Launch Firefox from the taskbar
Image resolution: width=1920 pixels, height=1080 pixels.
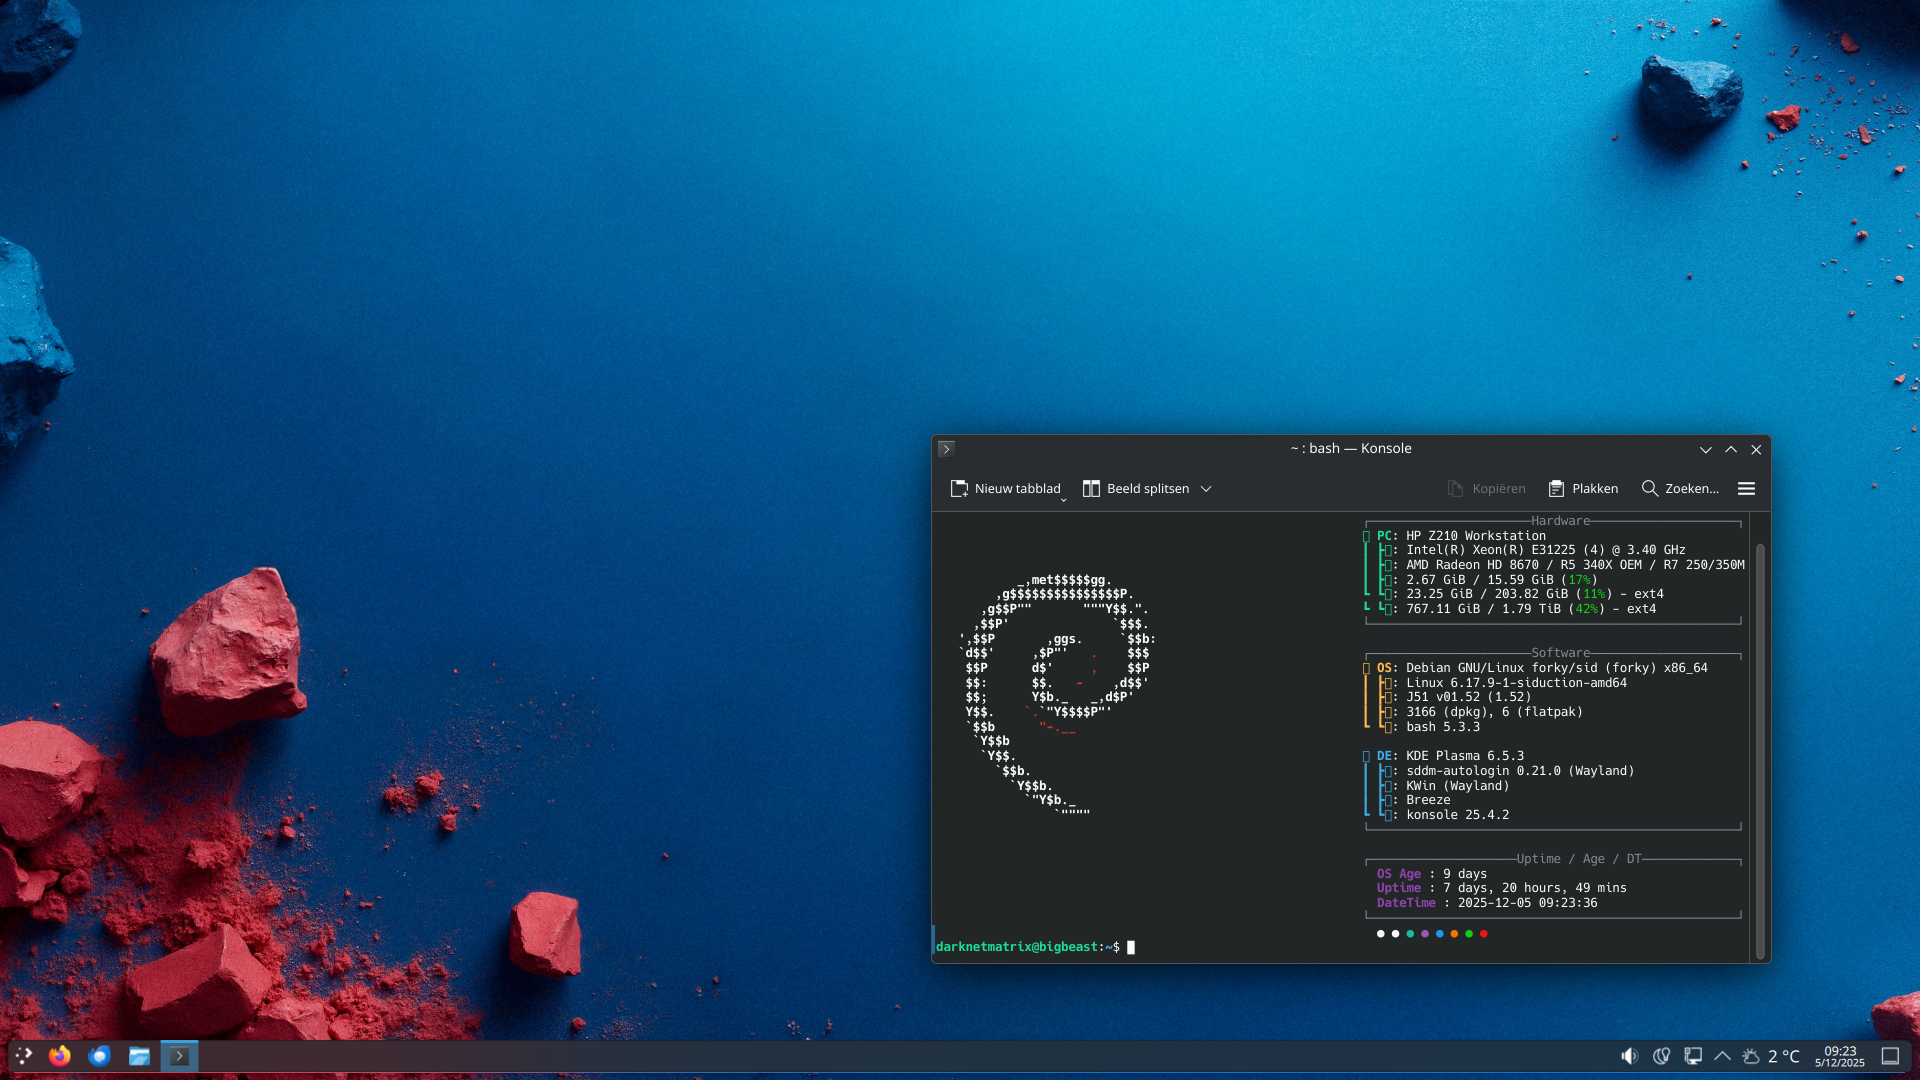(x=60, y=1056)
